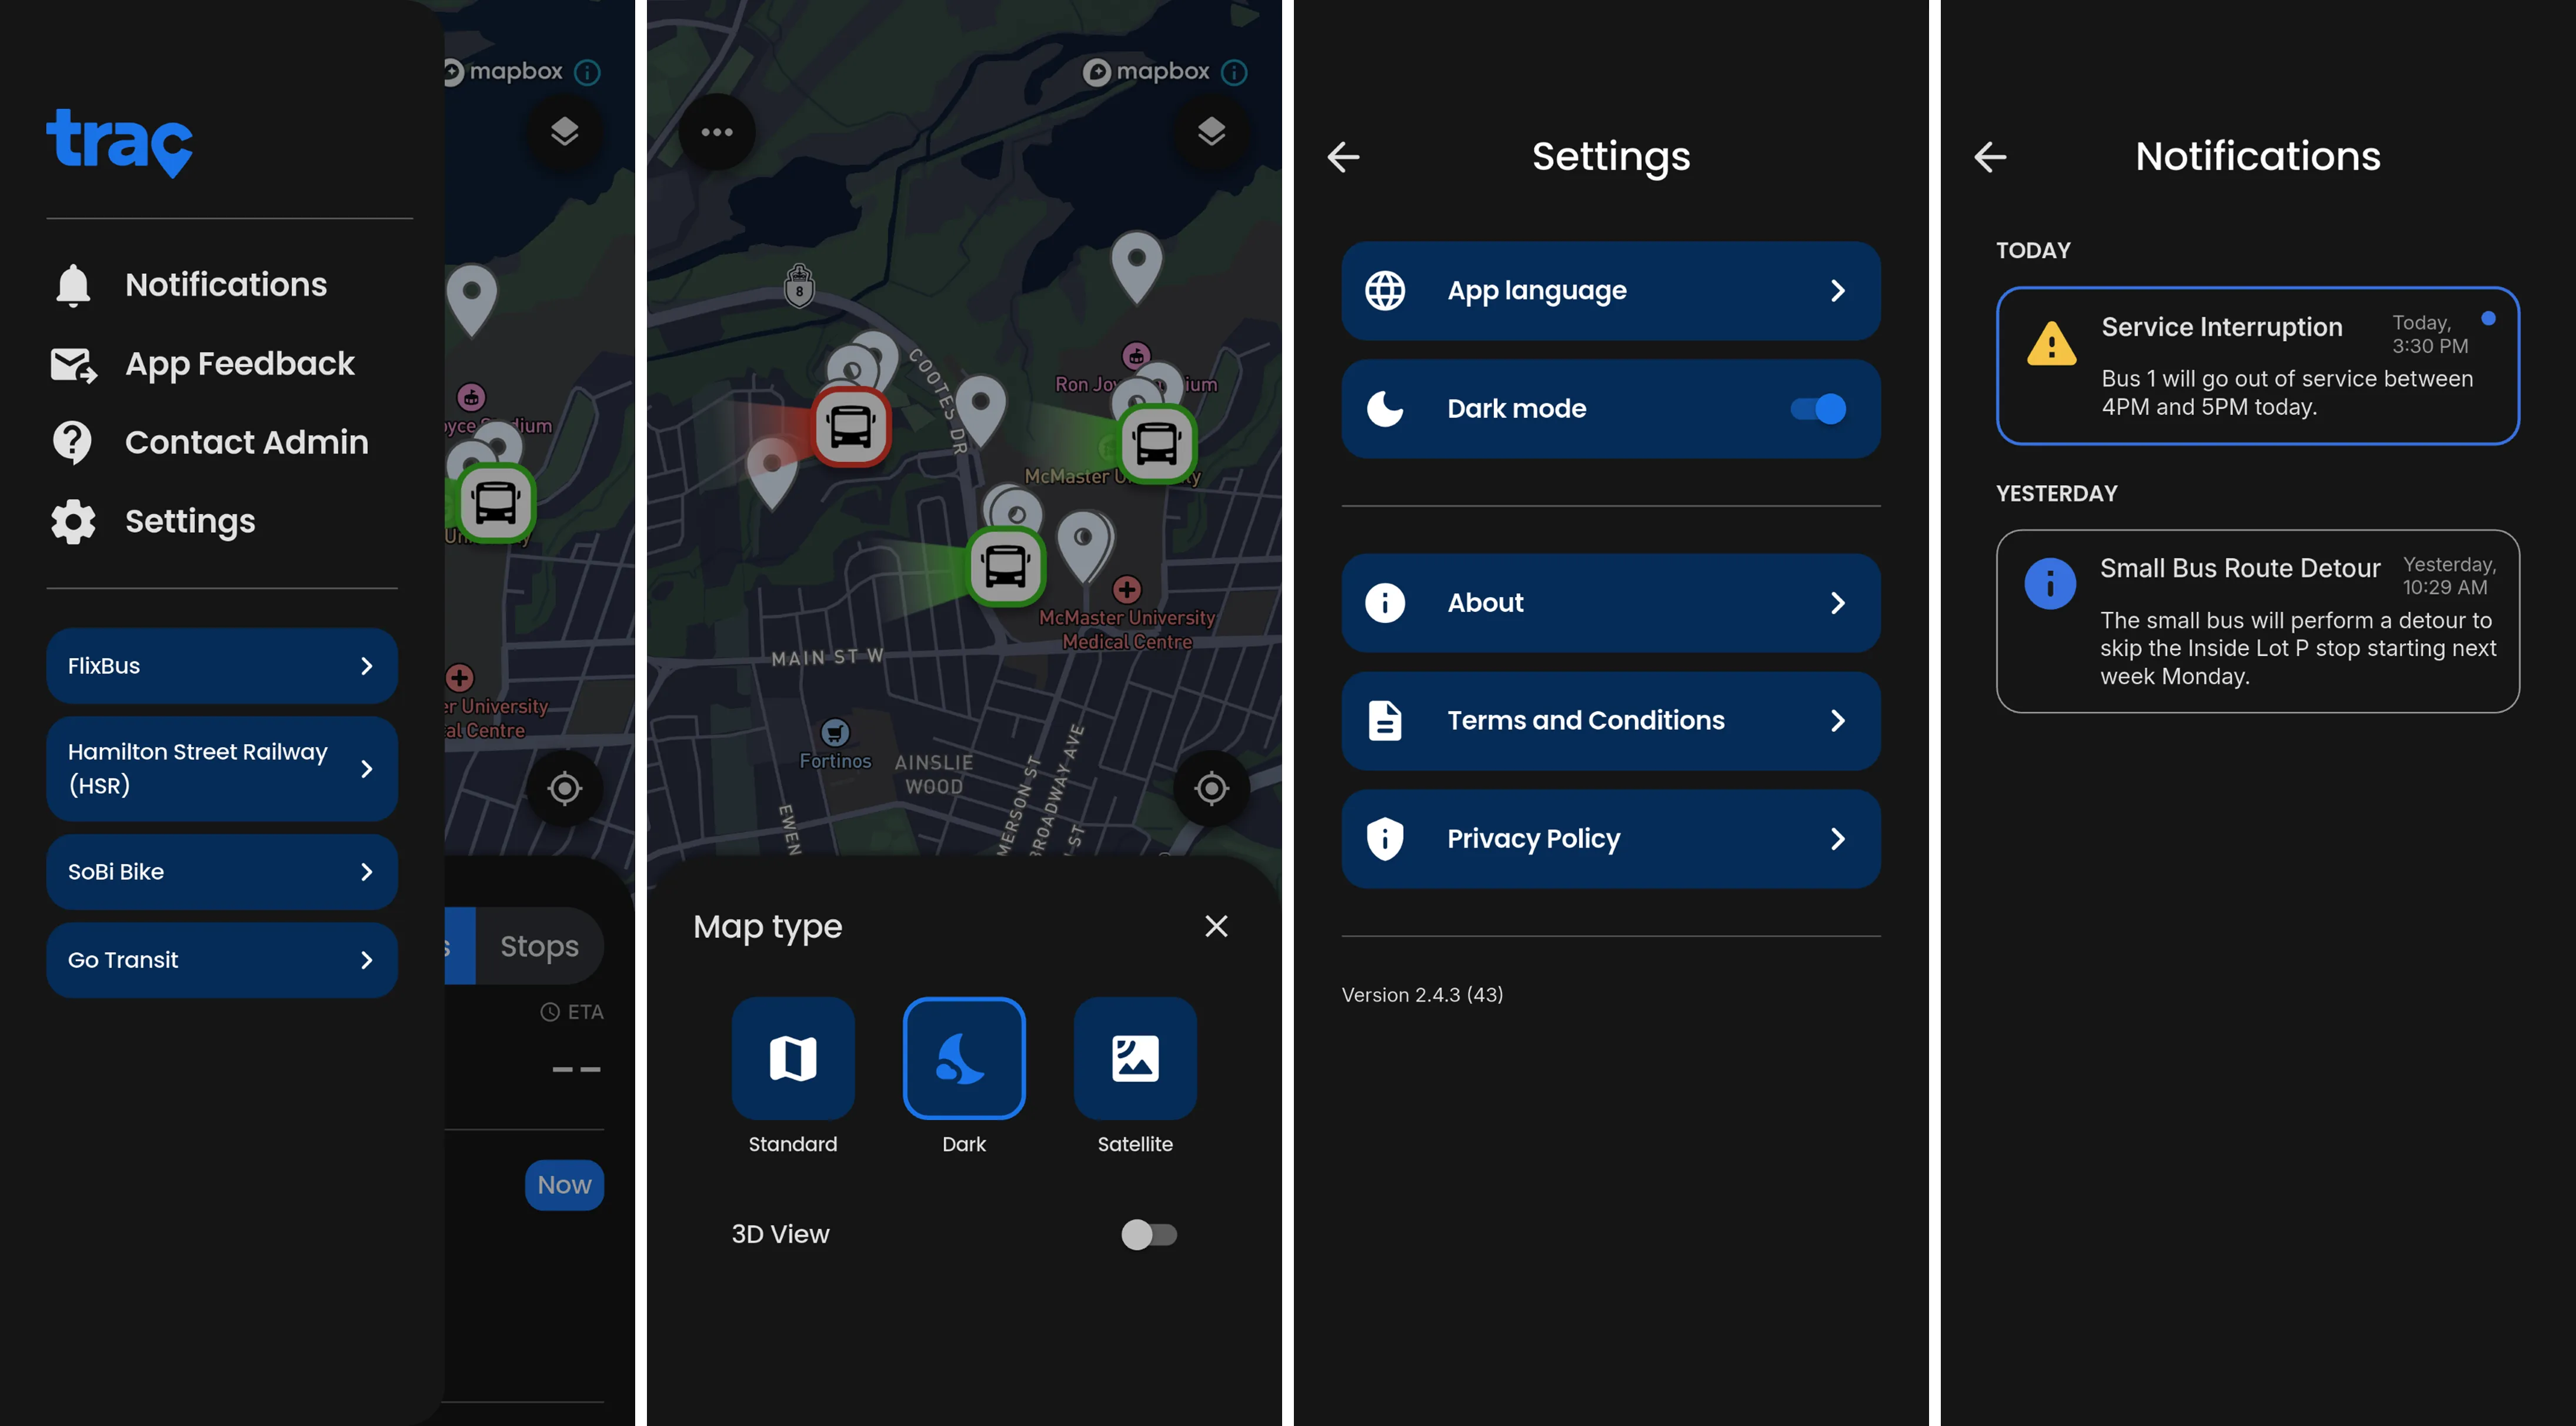This screenshot has width=2576, height=1426.
Task: Tap warning icon on Service Interruption notification
Action: pos(2051,344)
